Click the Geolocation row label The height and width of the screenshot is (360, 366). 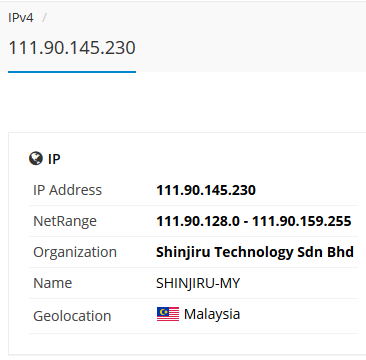[72, 316]
